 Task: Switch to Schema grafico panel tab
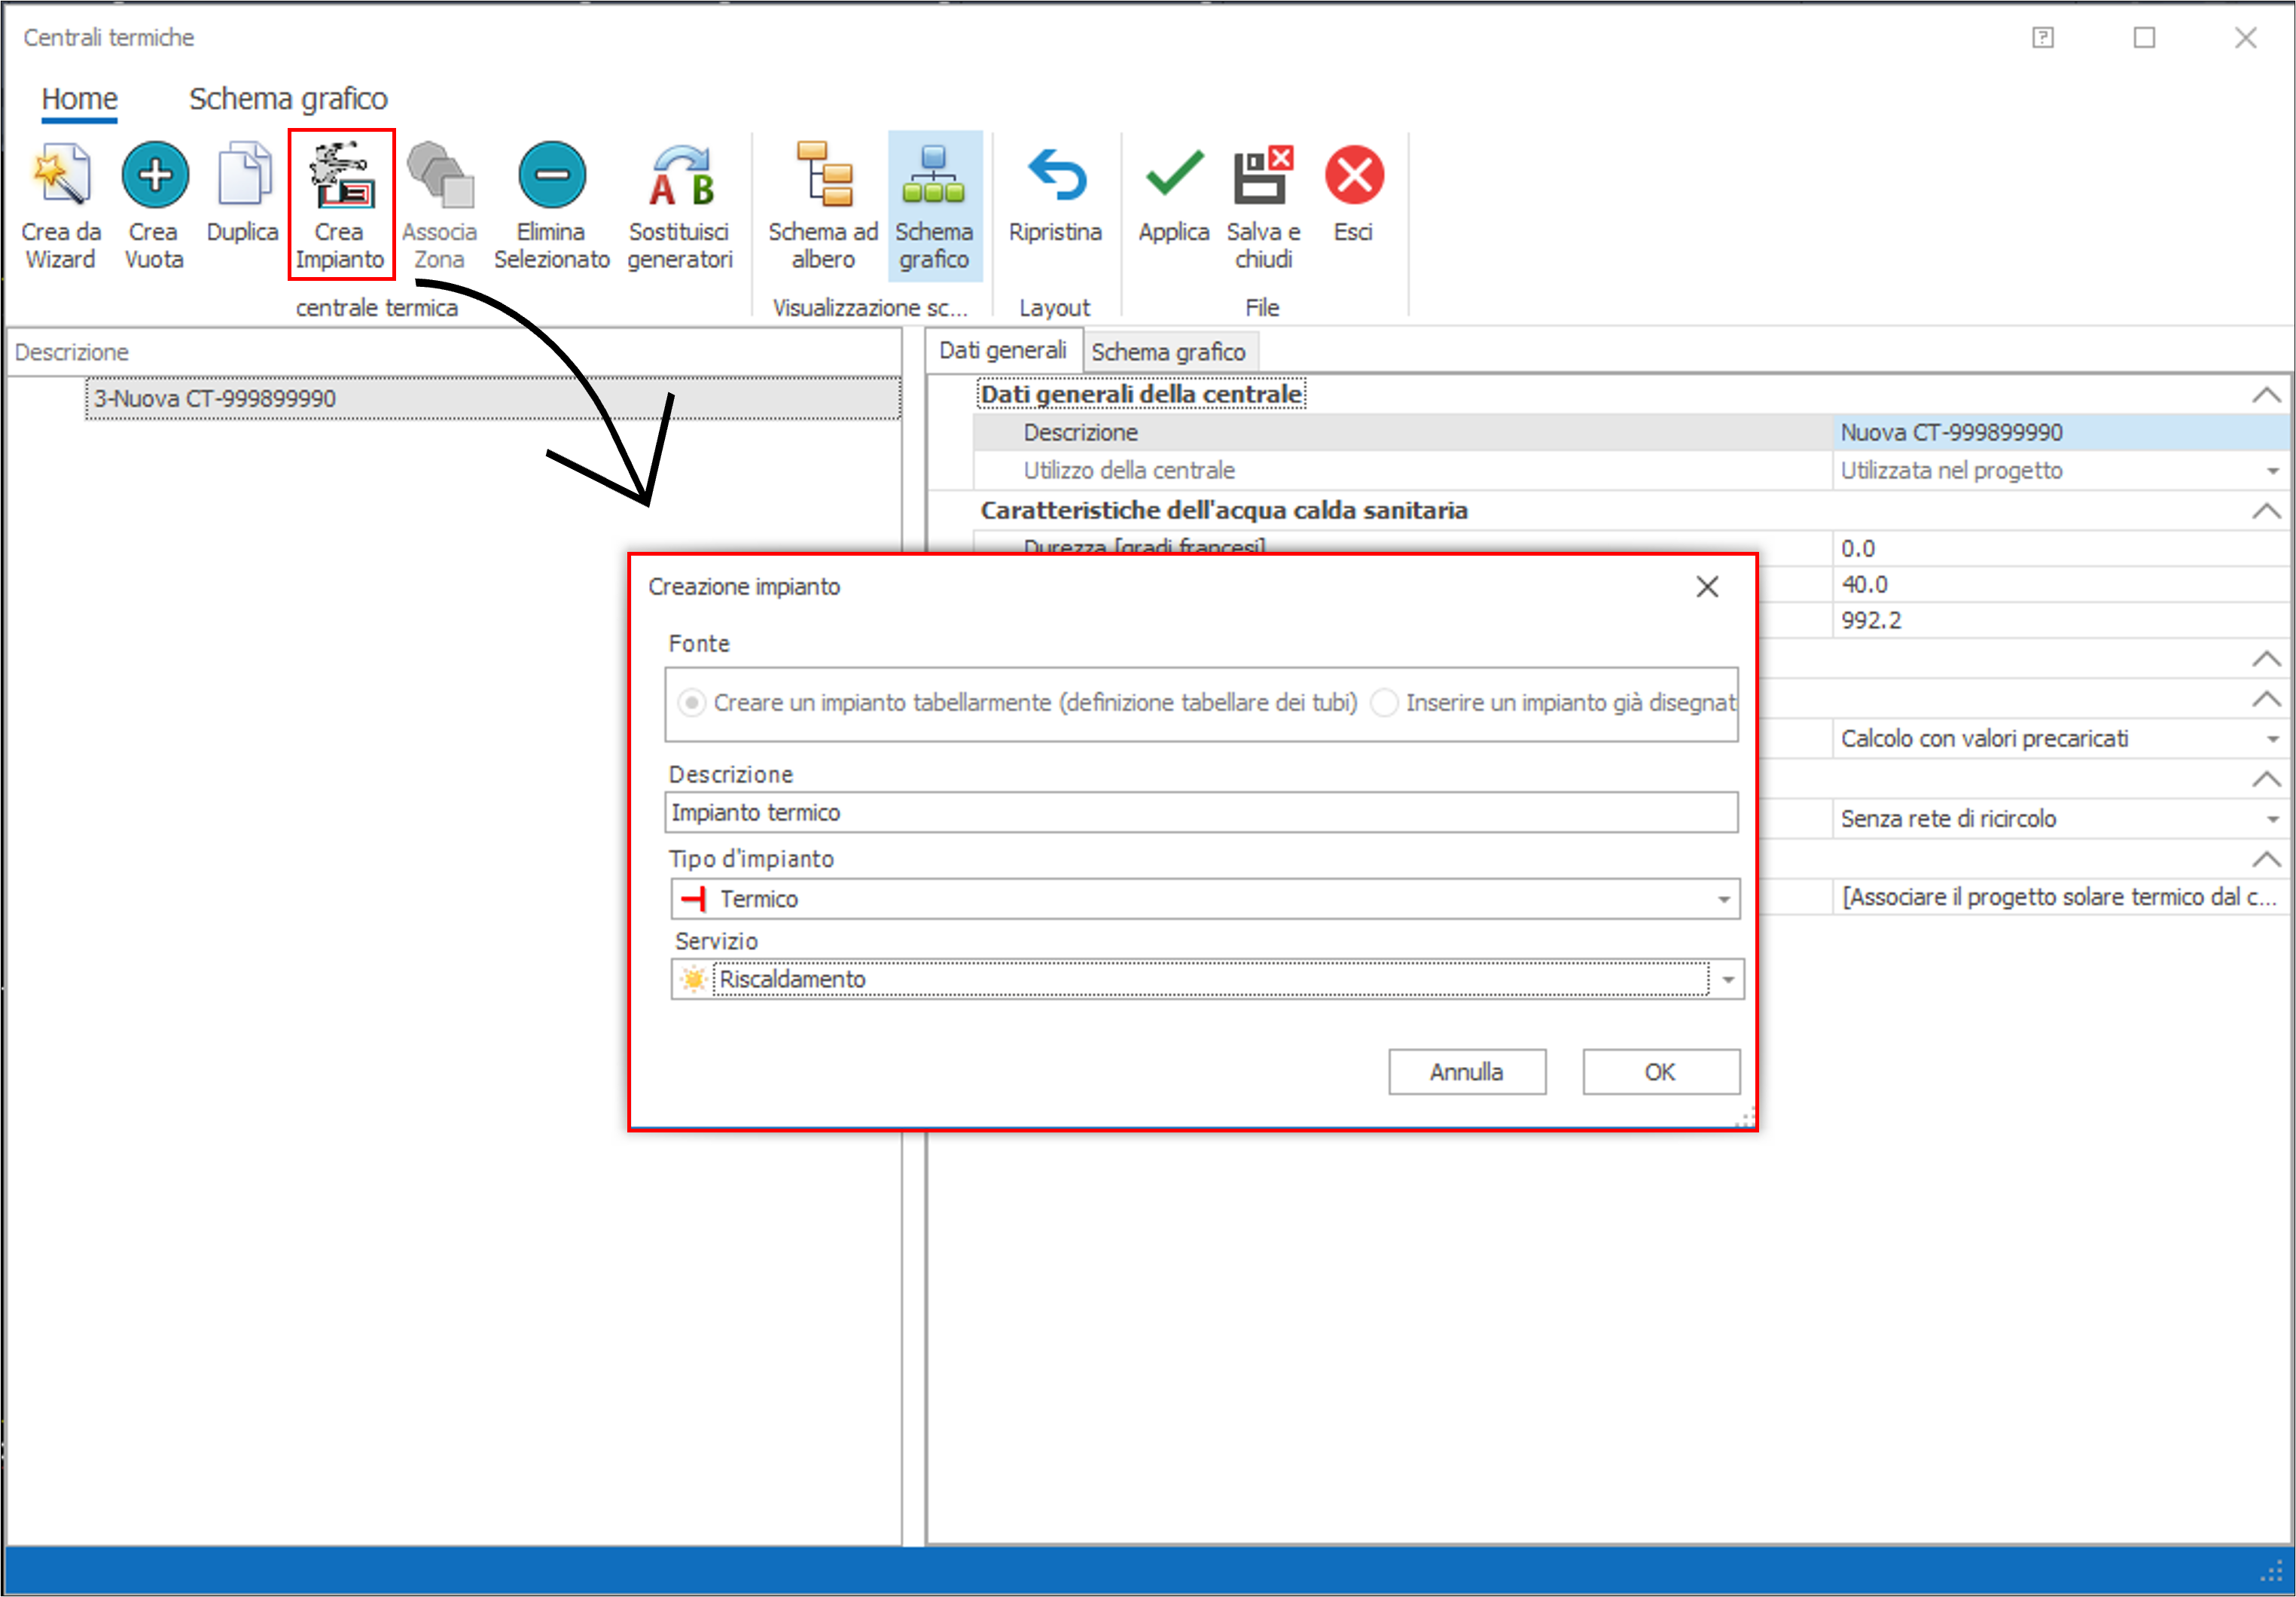pos(1167,352)
